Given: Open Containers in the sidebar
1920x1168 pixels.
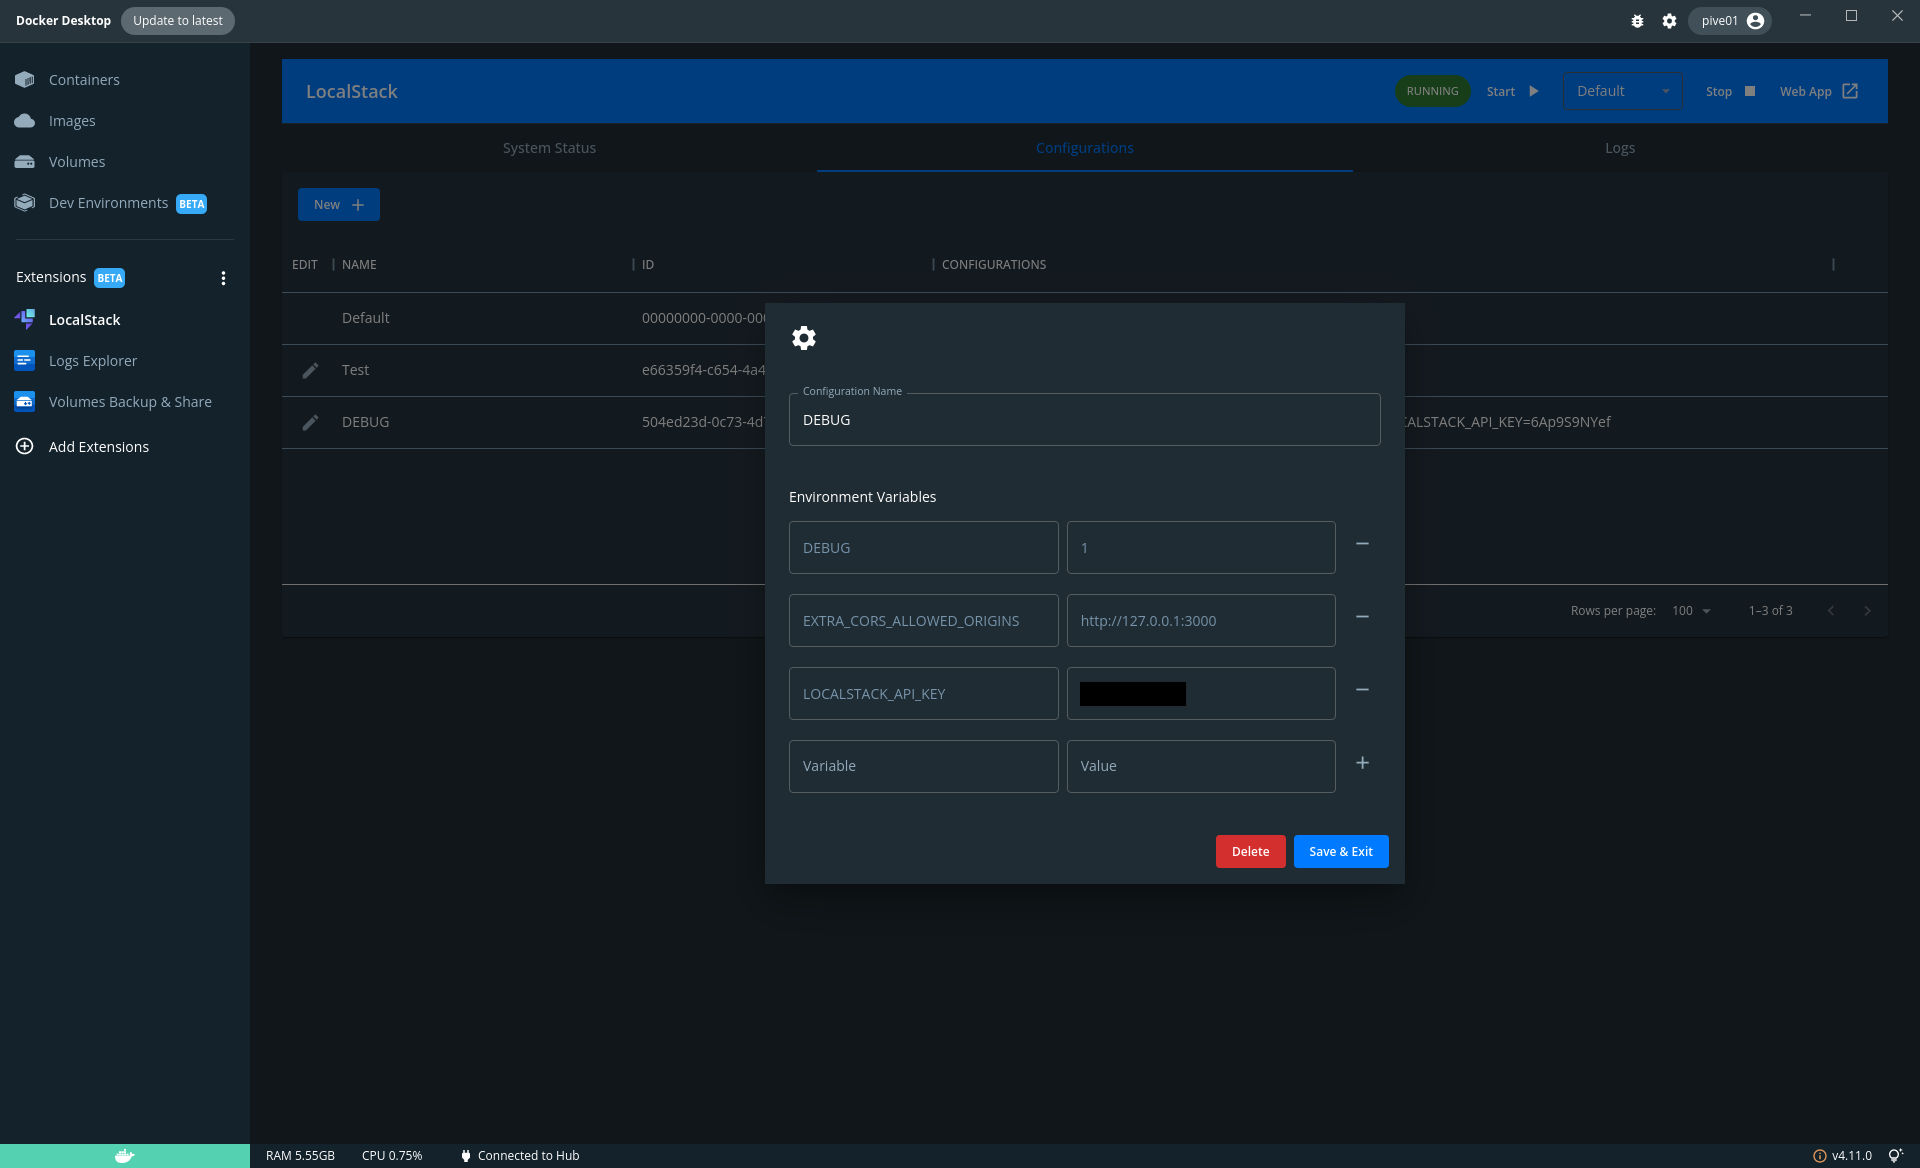Looking at the screenshot, I should click(84, 80).
